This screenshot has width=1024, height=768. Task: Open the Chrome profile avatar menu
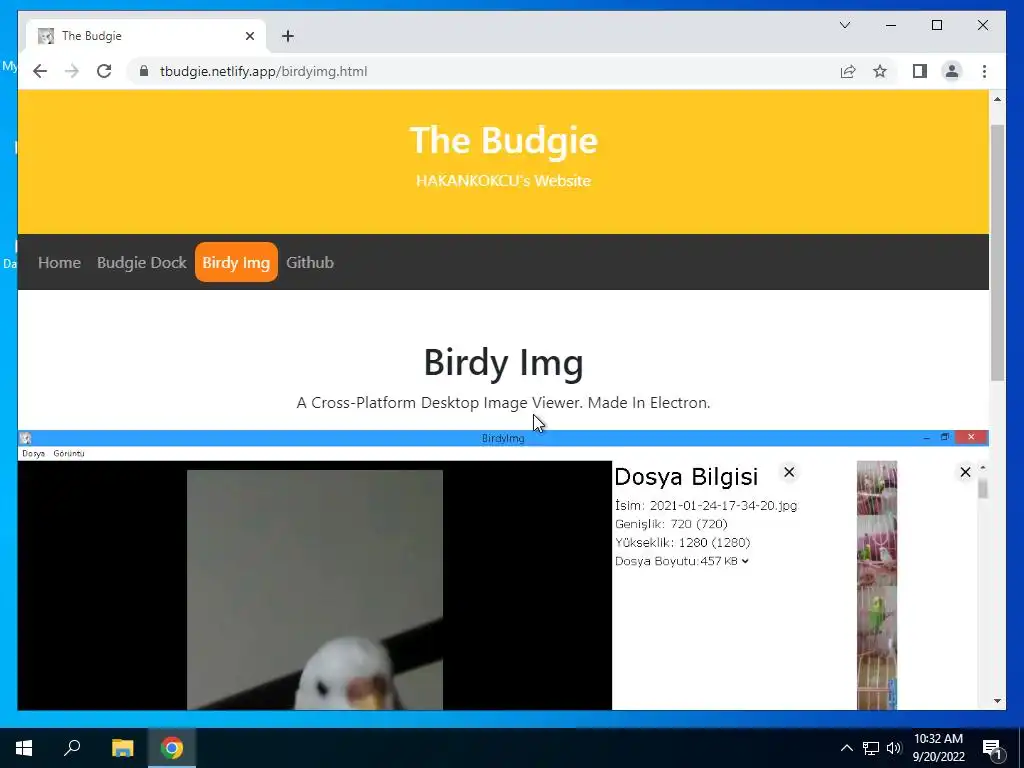click(952, 71)
